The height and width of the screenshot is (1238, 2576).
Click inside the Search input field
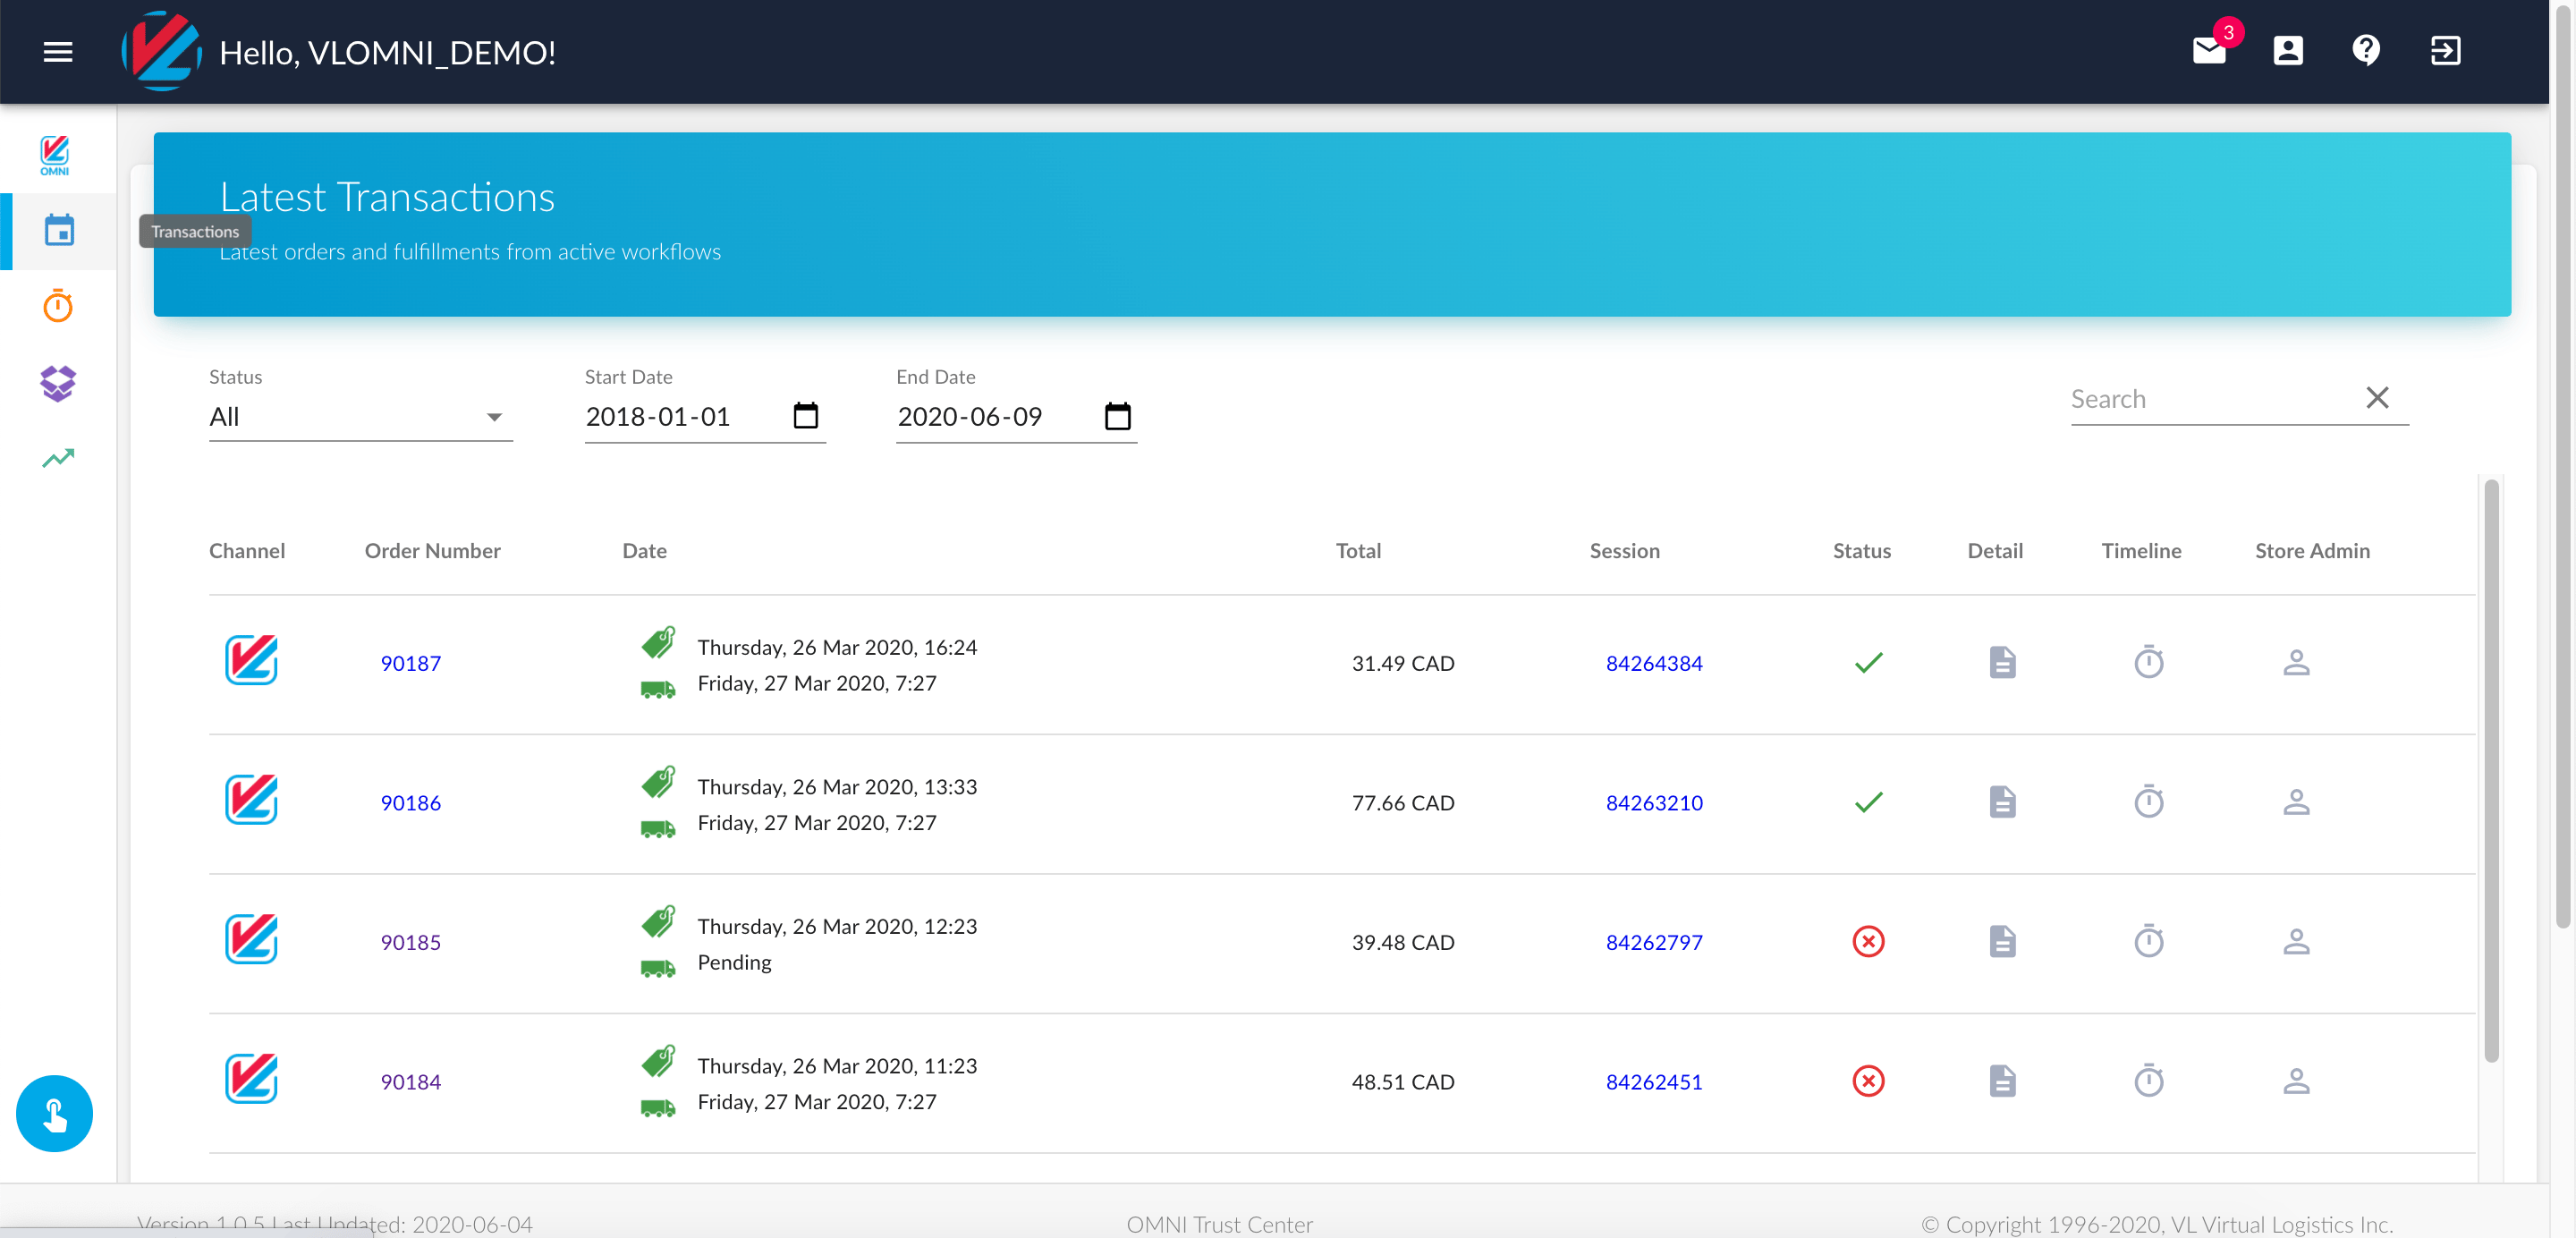(x=2200, y=398)
